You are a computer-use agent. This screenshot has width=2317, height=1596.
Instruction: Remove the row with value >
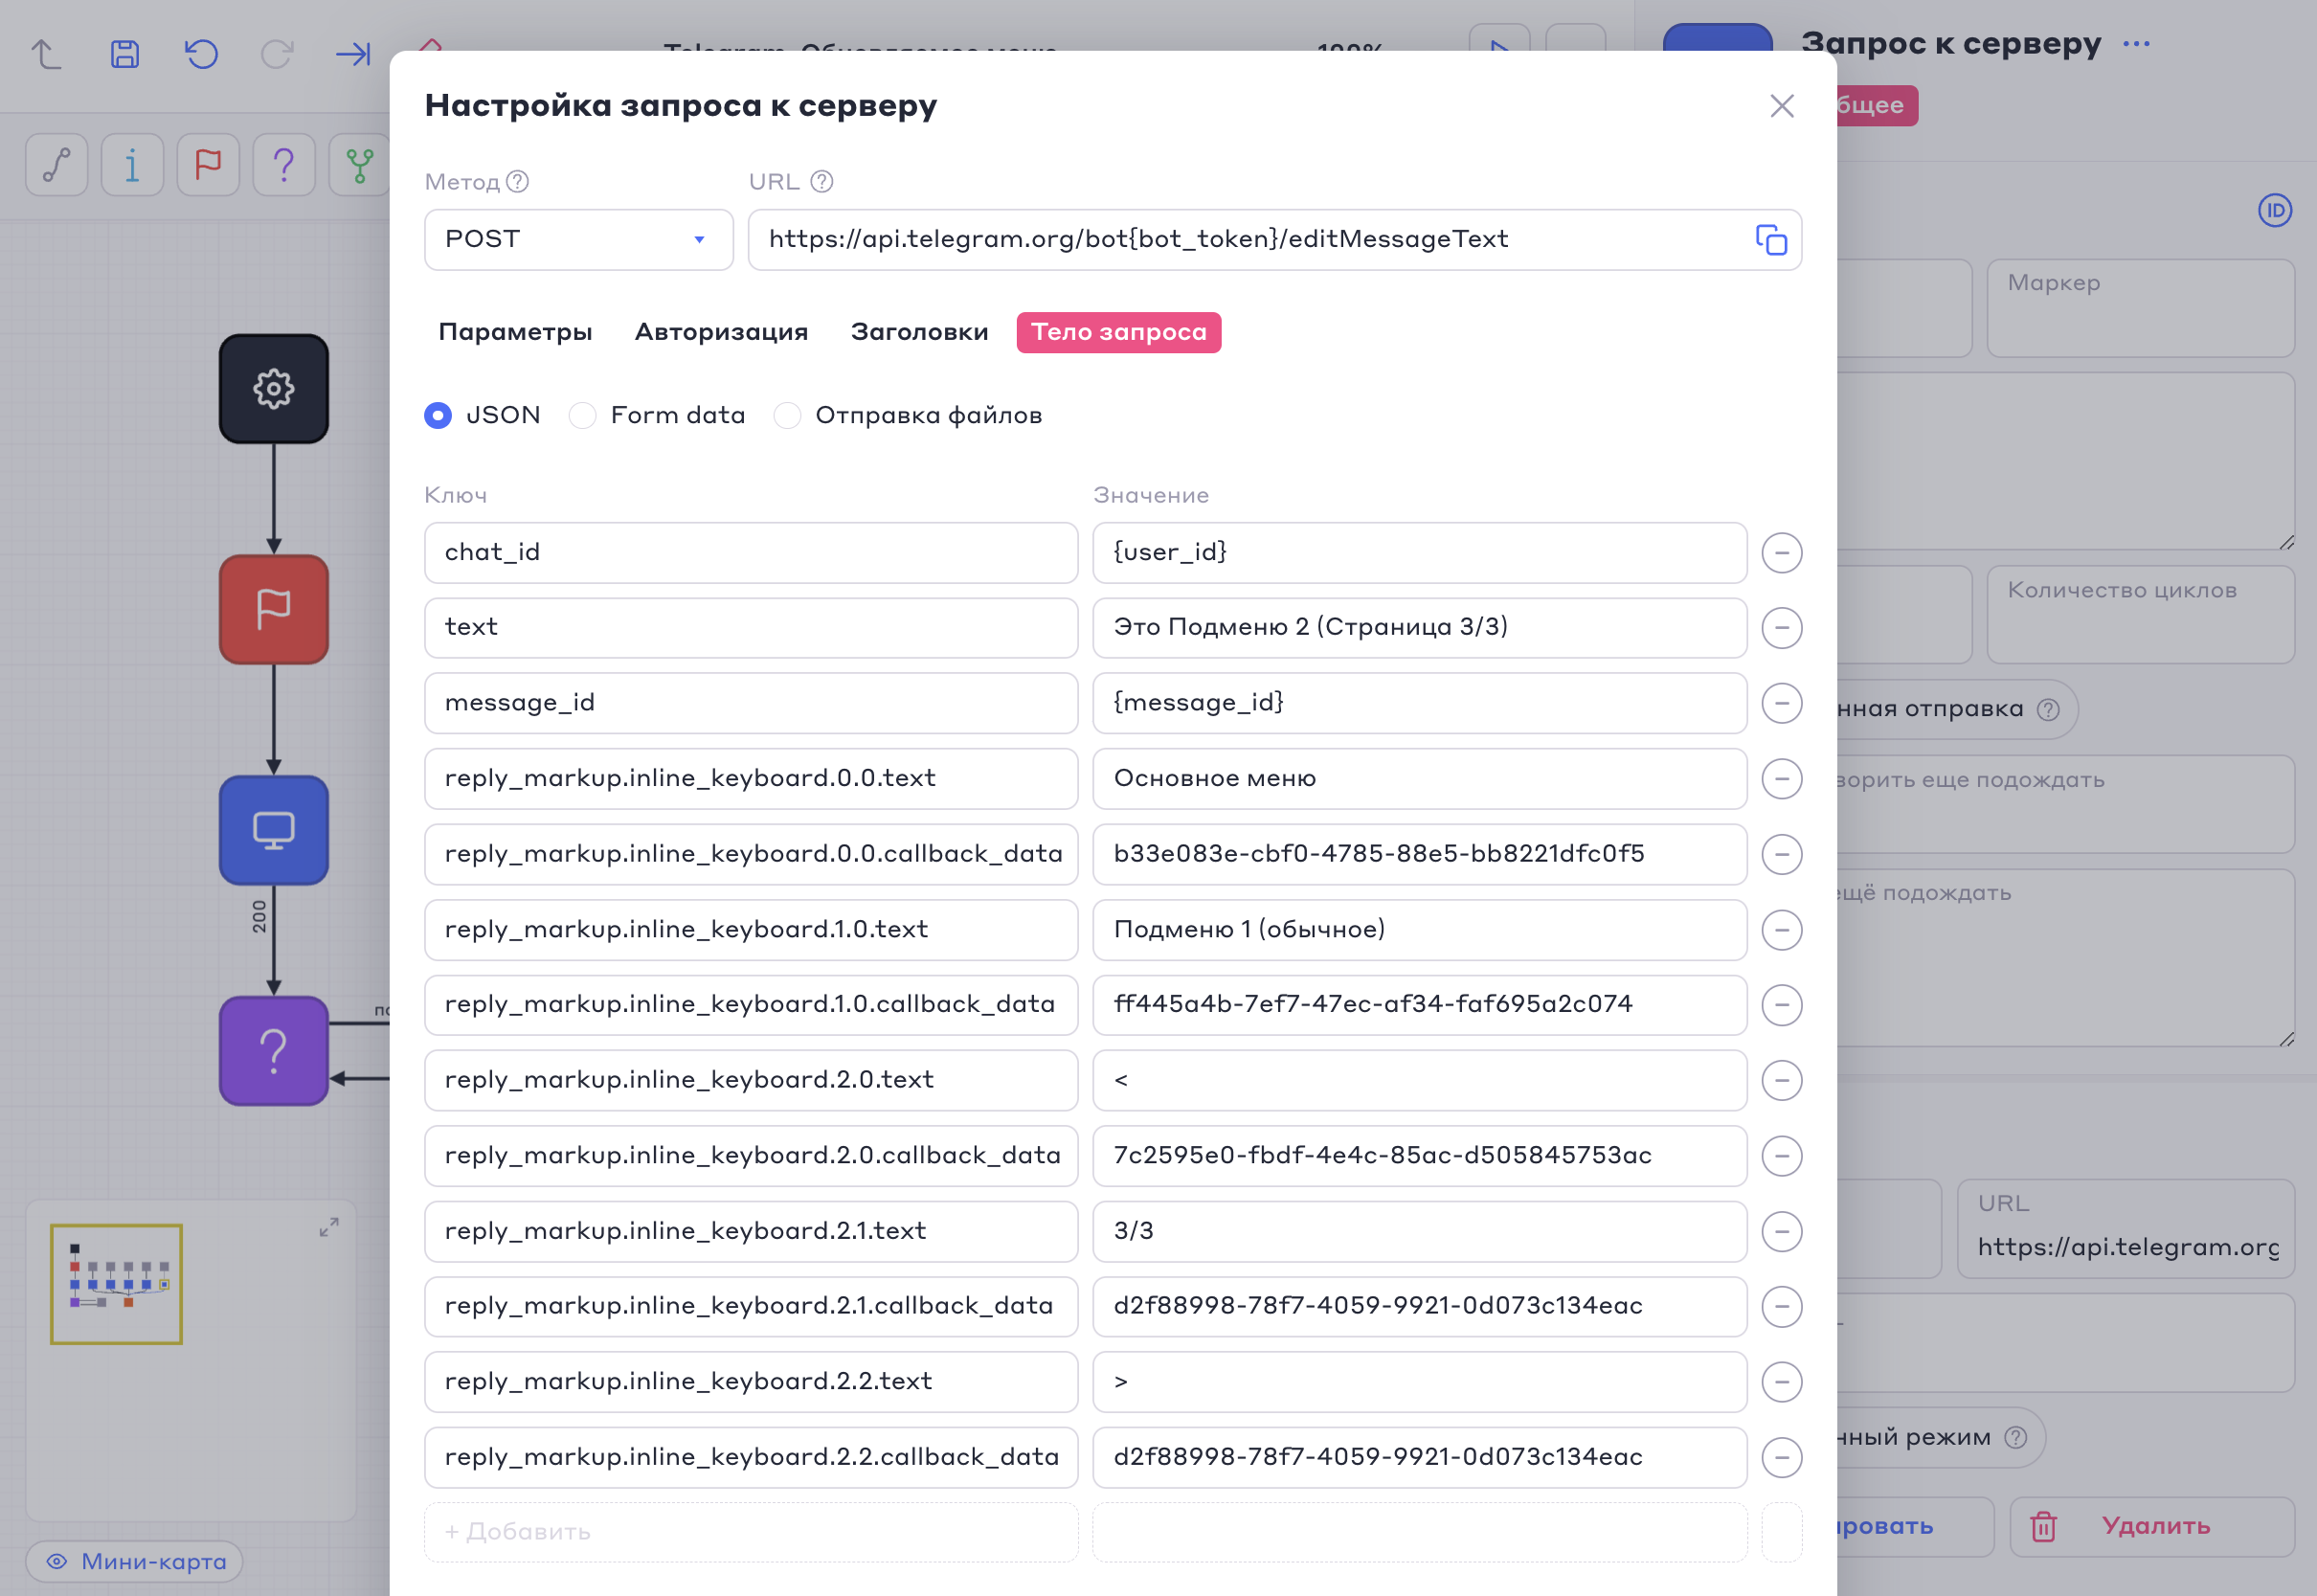click(x=1781, y=1382)
